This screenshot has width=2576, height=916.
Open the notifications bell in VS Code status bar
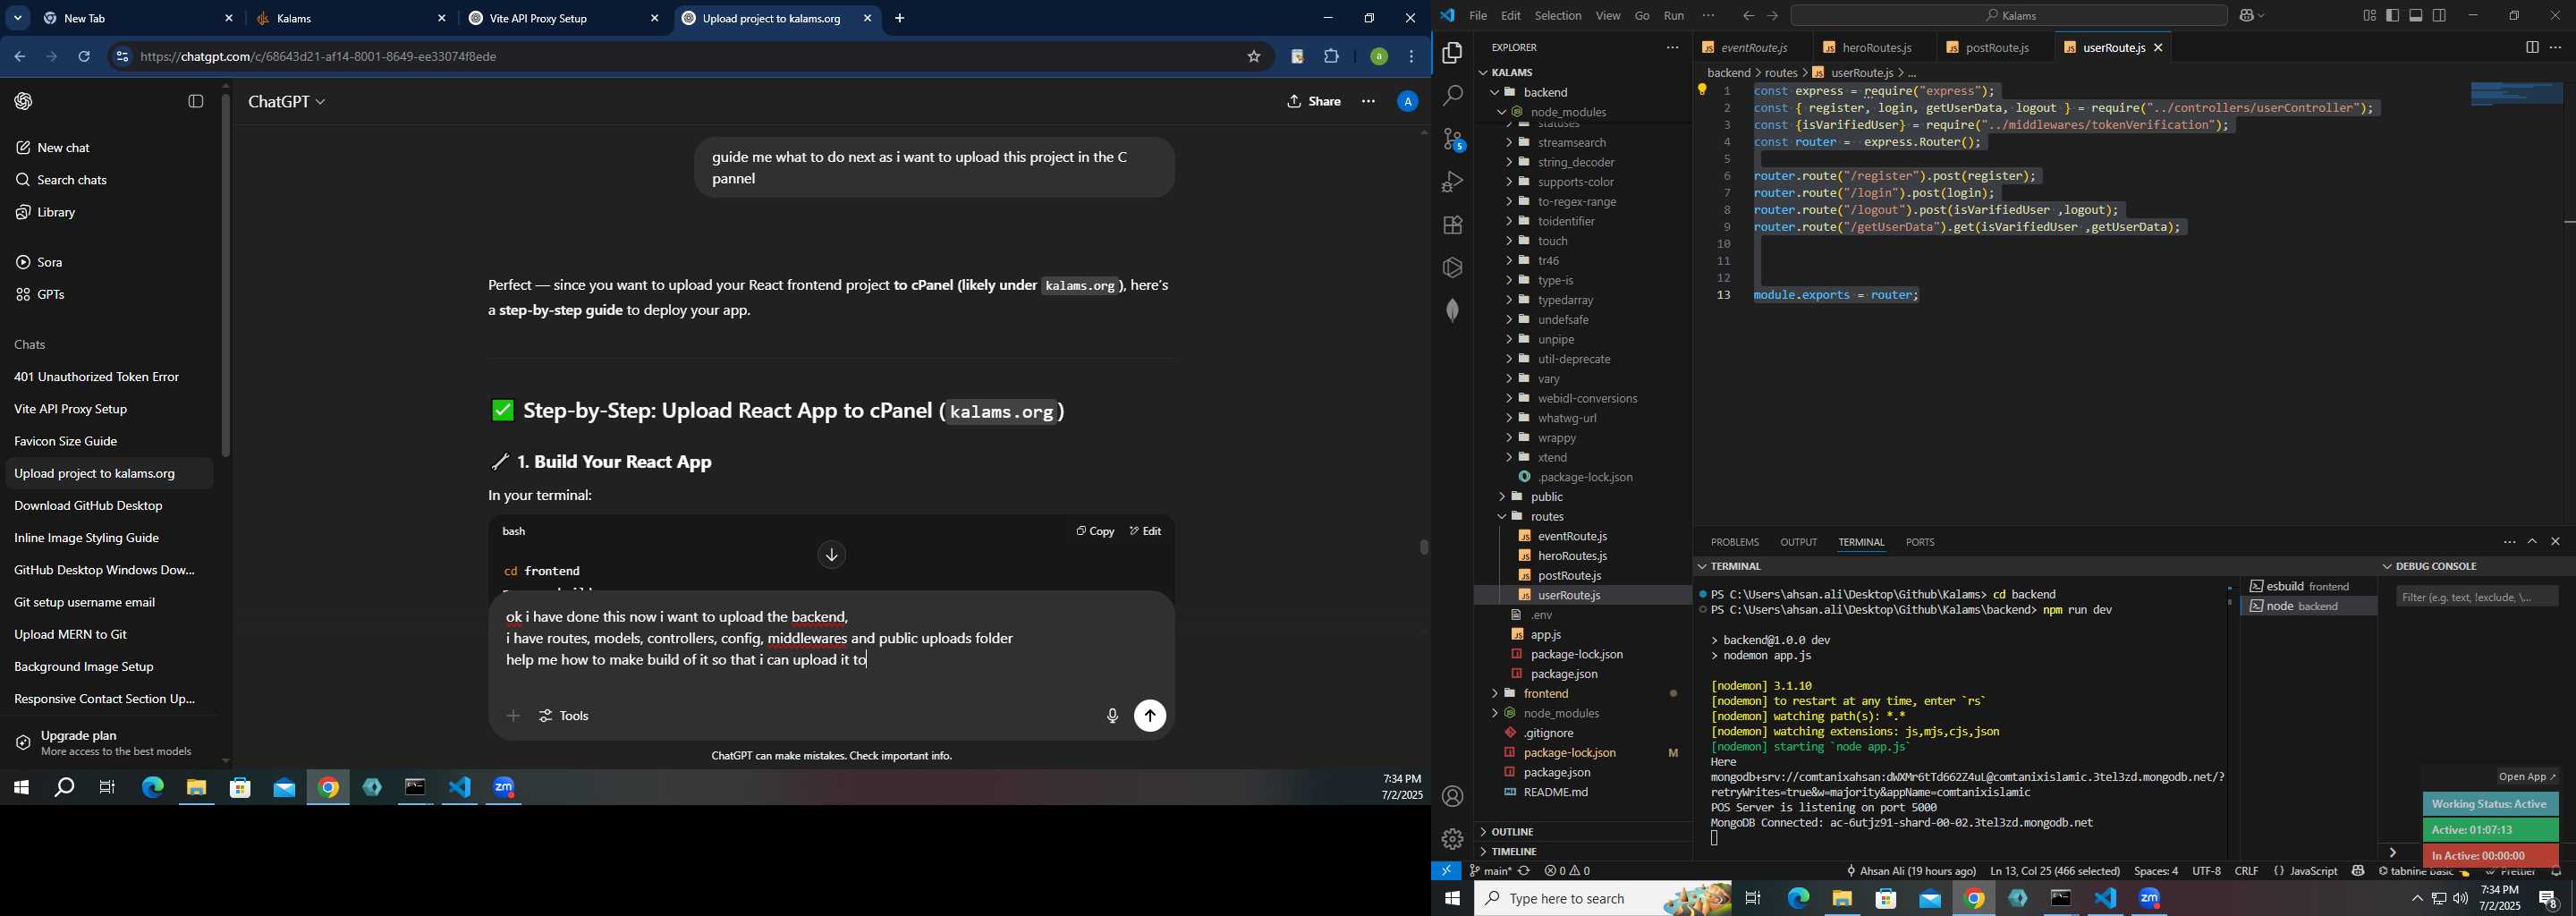pyautogui.click(x=2556, y=872)
